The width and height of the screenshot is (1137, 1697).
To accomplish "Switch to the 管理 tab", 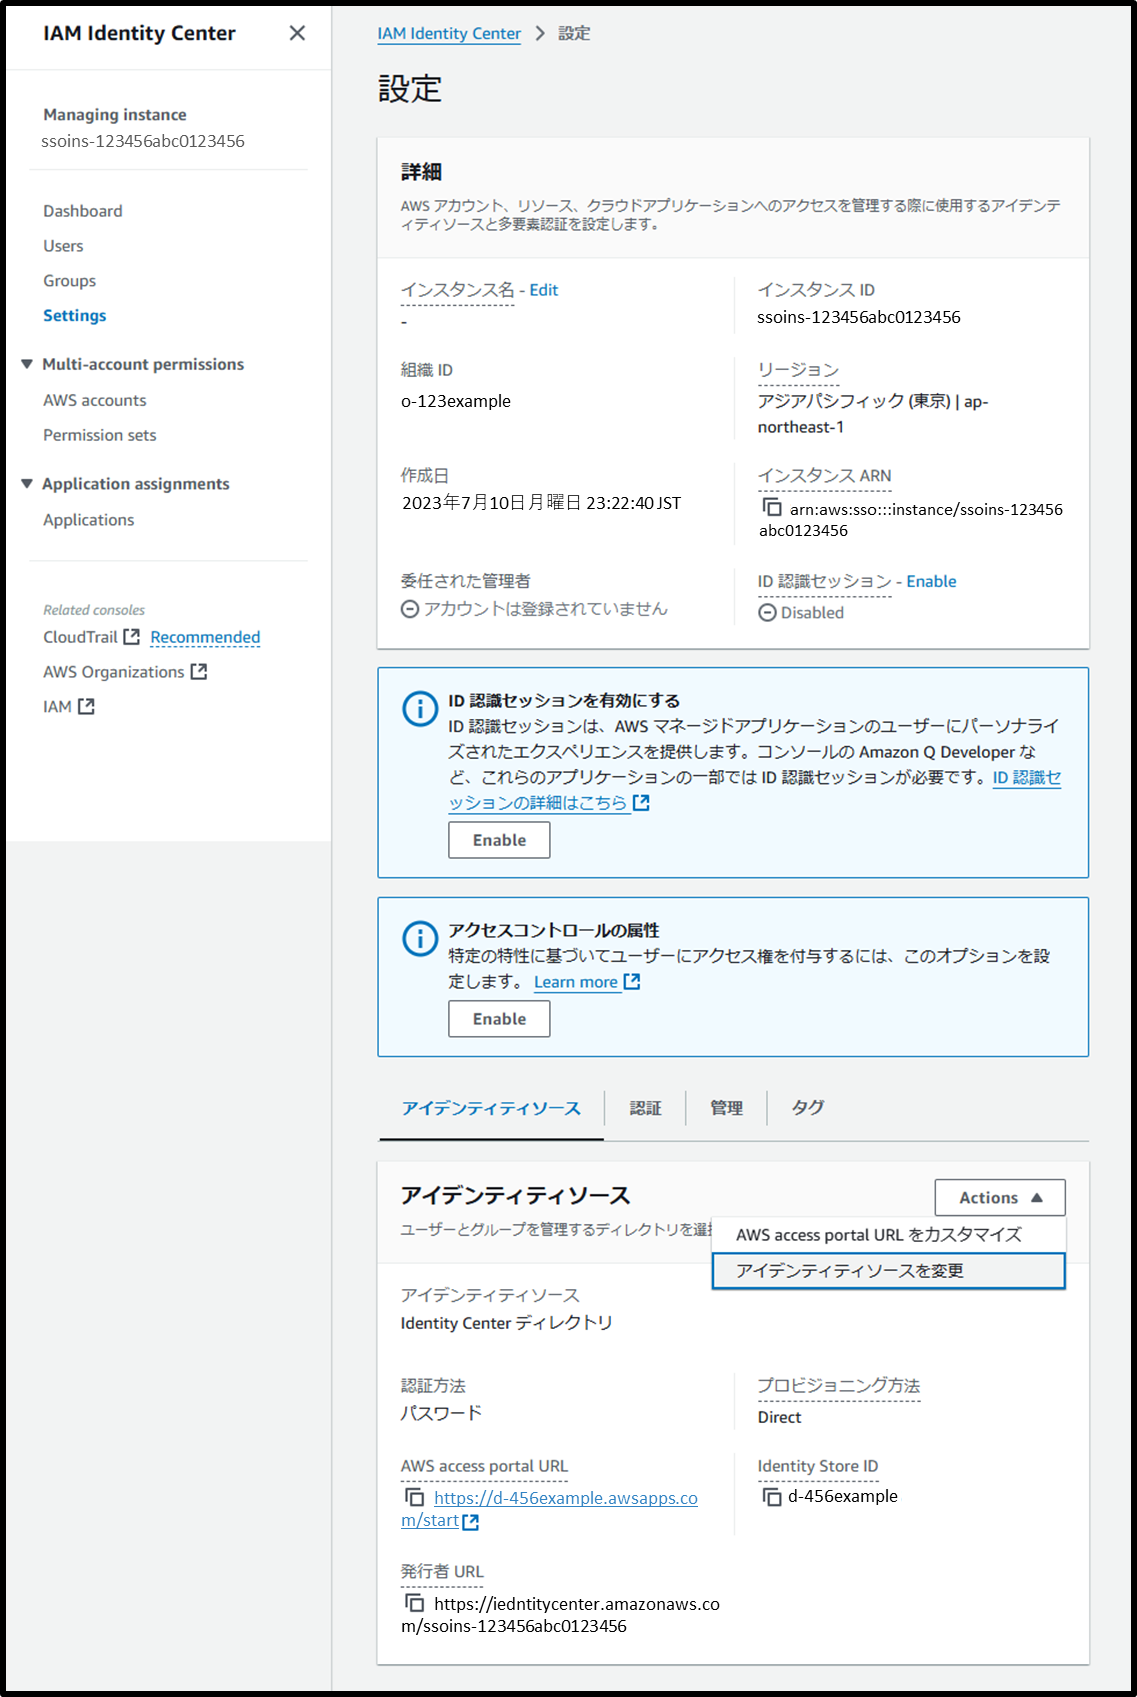I will (726, 1108).
